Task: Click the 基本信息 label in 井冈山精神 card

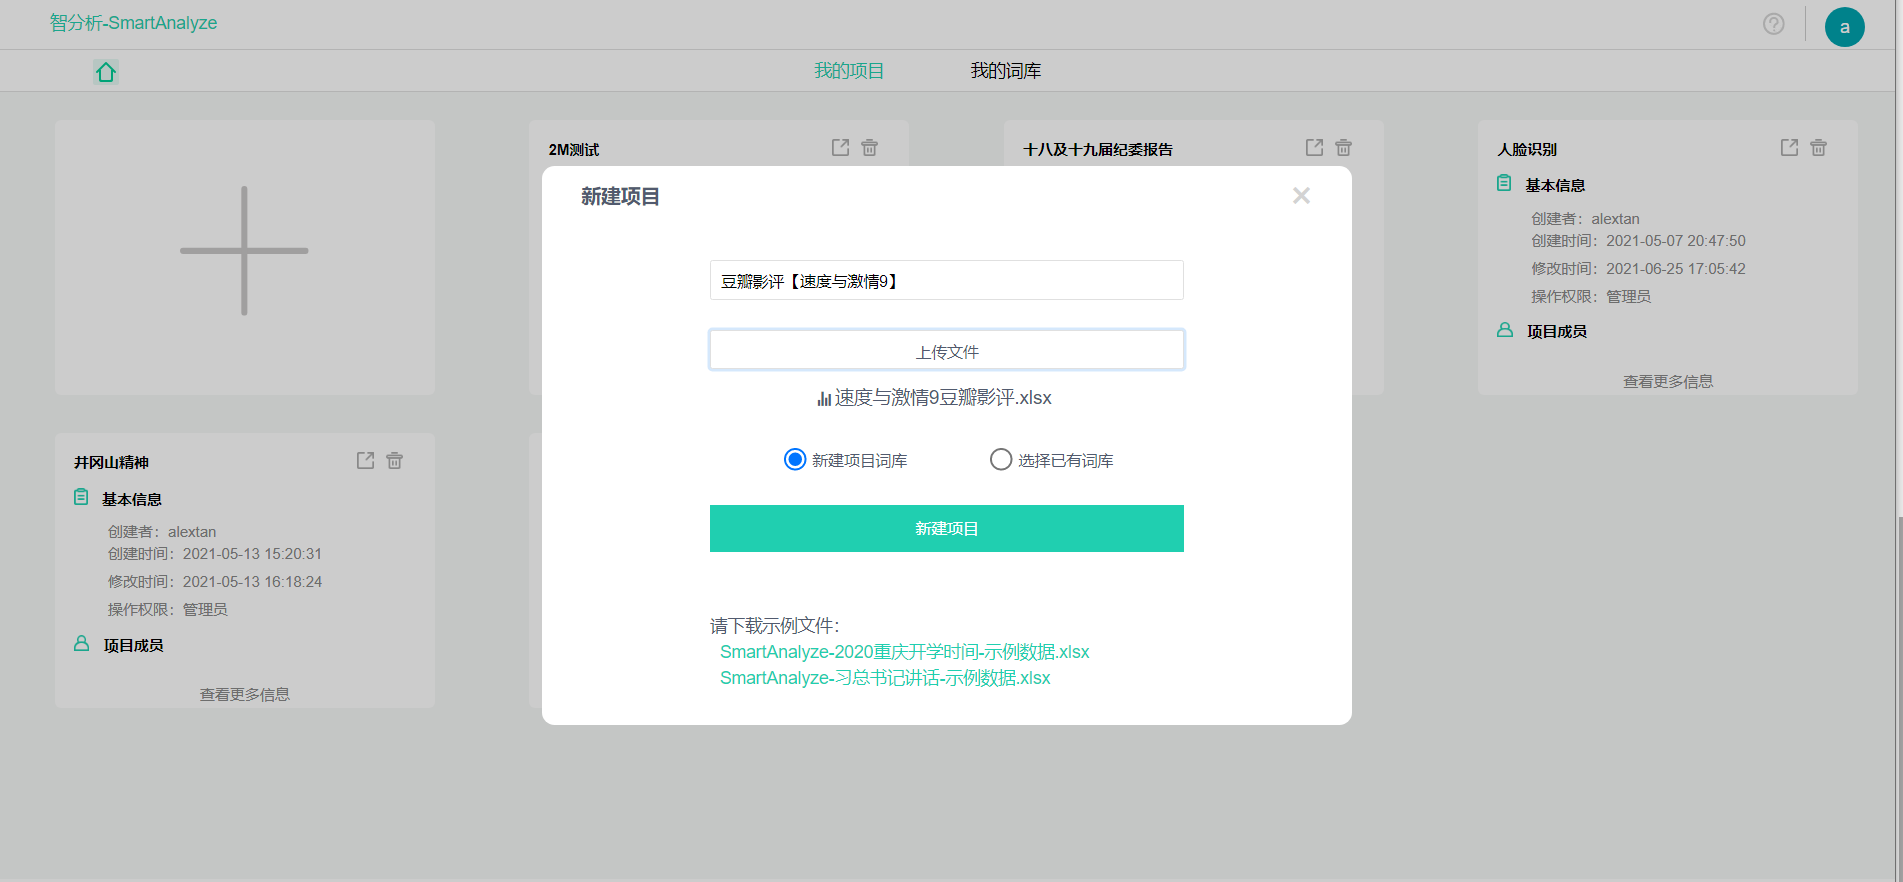Action: click(x=132, y=500)
